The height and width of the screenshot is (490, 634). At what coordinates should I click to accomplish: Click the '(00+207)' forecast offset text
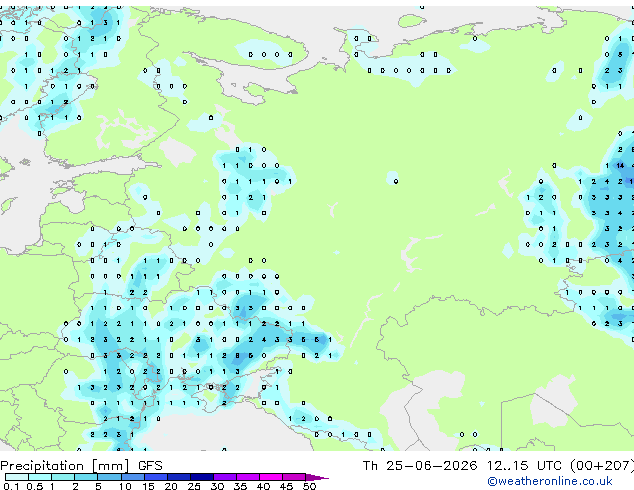click(602, 465)
